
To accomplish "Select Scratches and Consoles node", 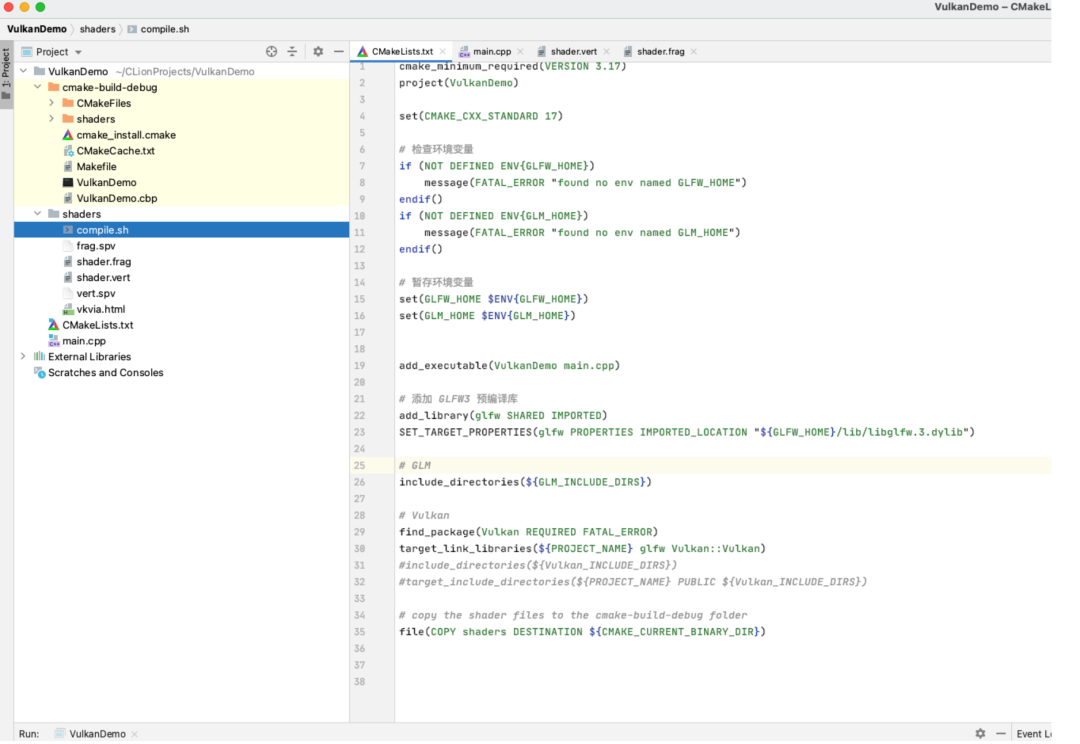I will pos(105,373).
